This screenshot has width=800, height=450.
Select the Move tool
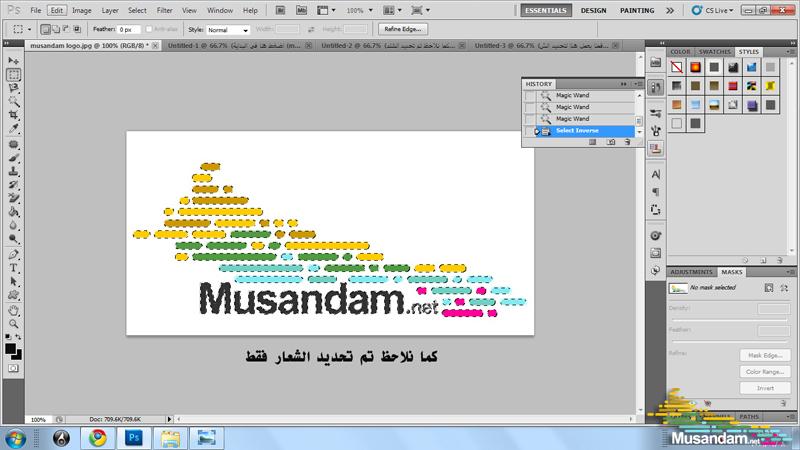point(13,61)
